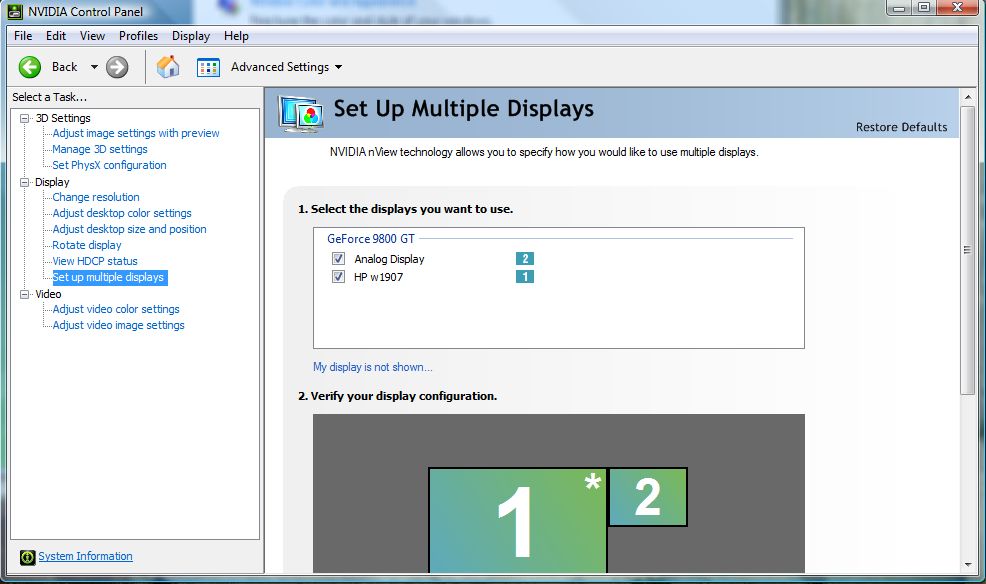
Task: Click the '3D Settings' category label
Action: (x=63, y=118)
